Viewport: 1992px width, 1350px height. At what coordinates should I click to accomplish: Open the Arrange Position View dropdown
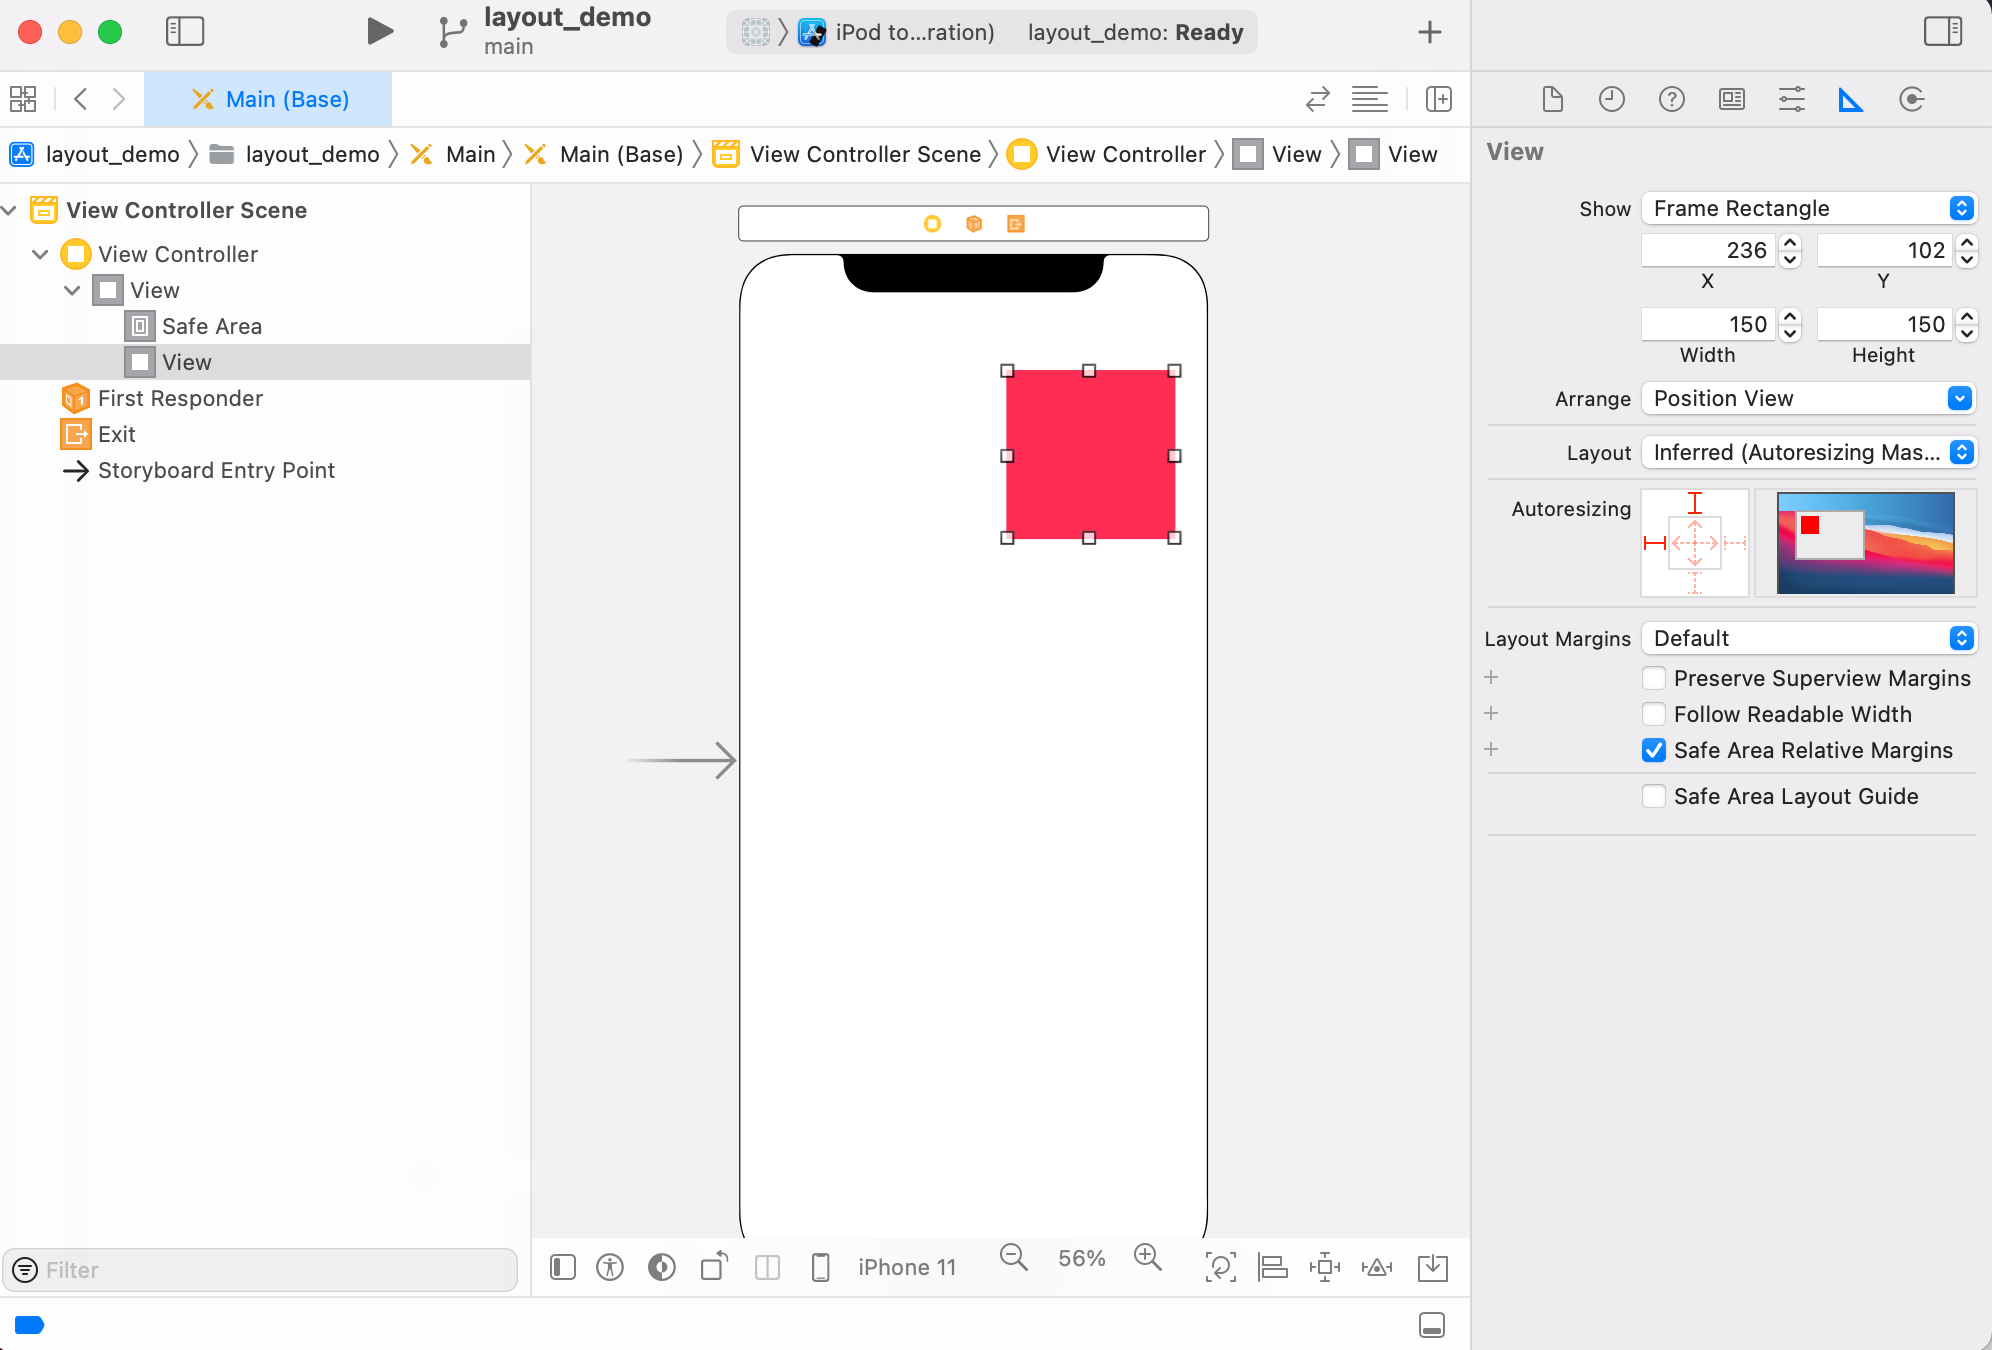tap(1808, 398)
